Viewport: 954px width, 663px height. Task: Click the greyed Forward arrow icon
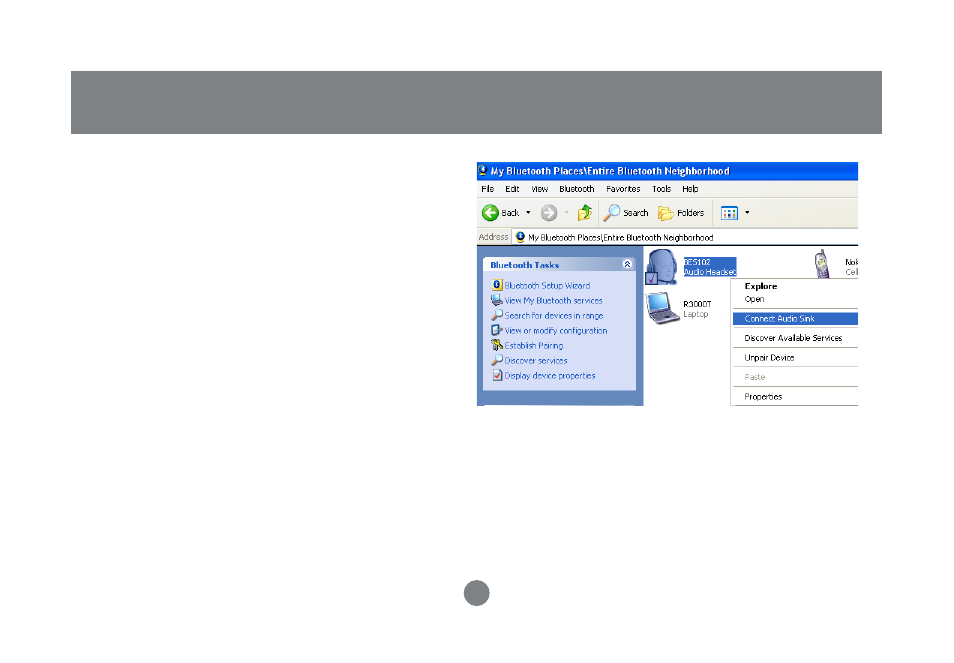(x=549, y=213)
